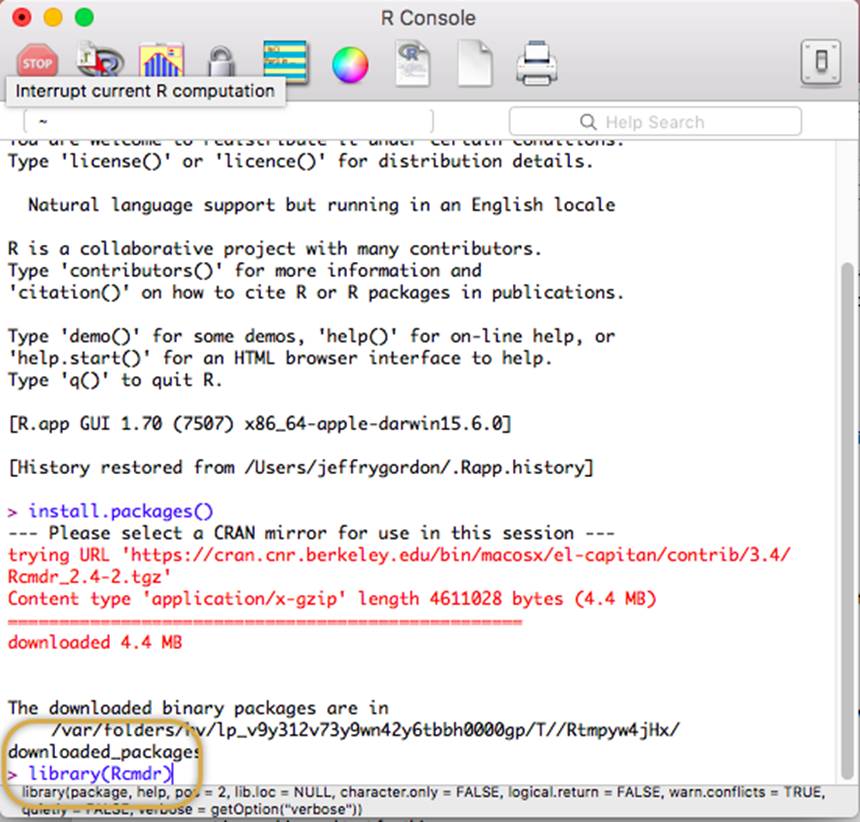Open a new Quartz graphics window via bar chart icon

[x=161, y=62]
